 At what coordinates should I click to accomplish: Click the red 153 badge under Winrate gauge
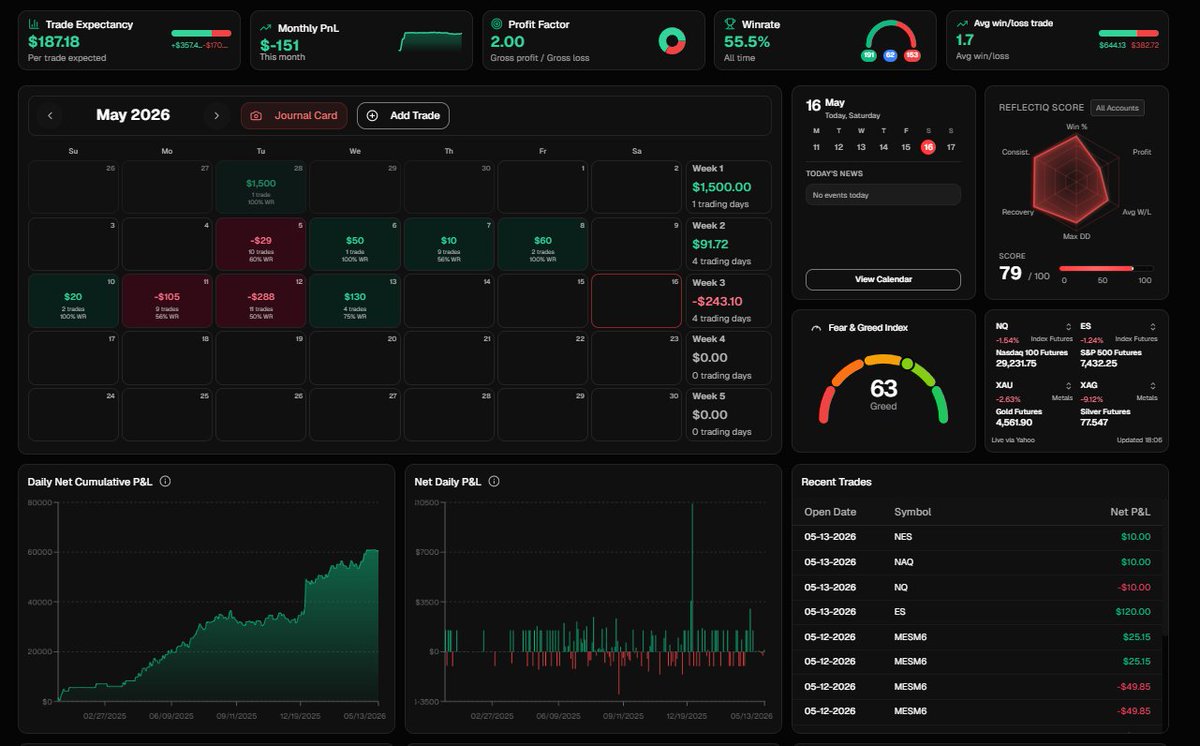coord(912,56)
